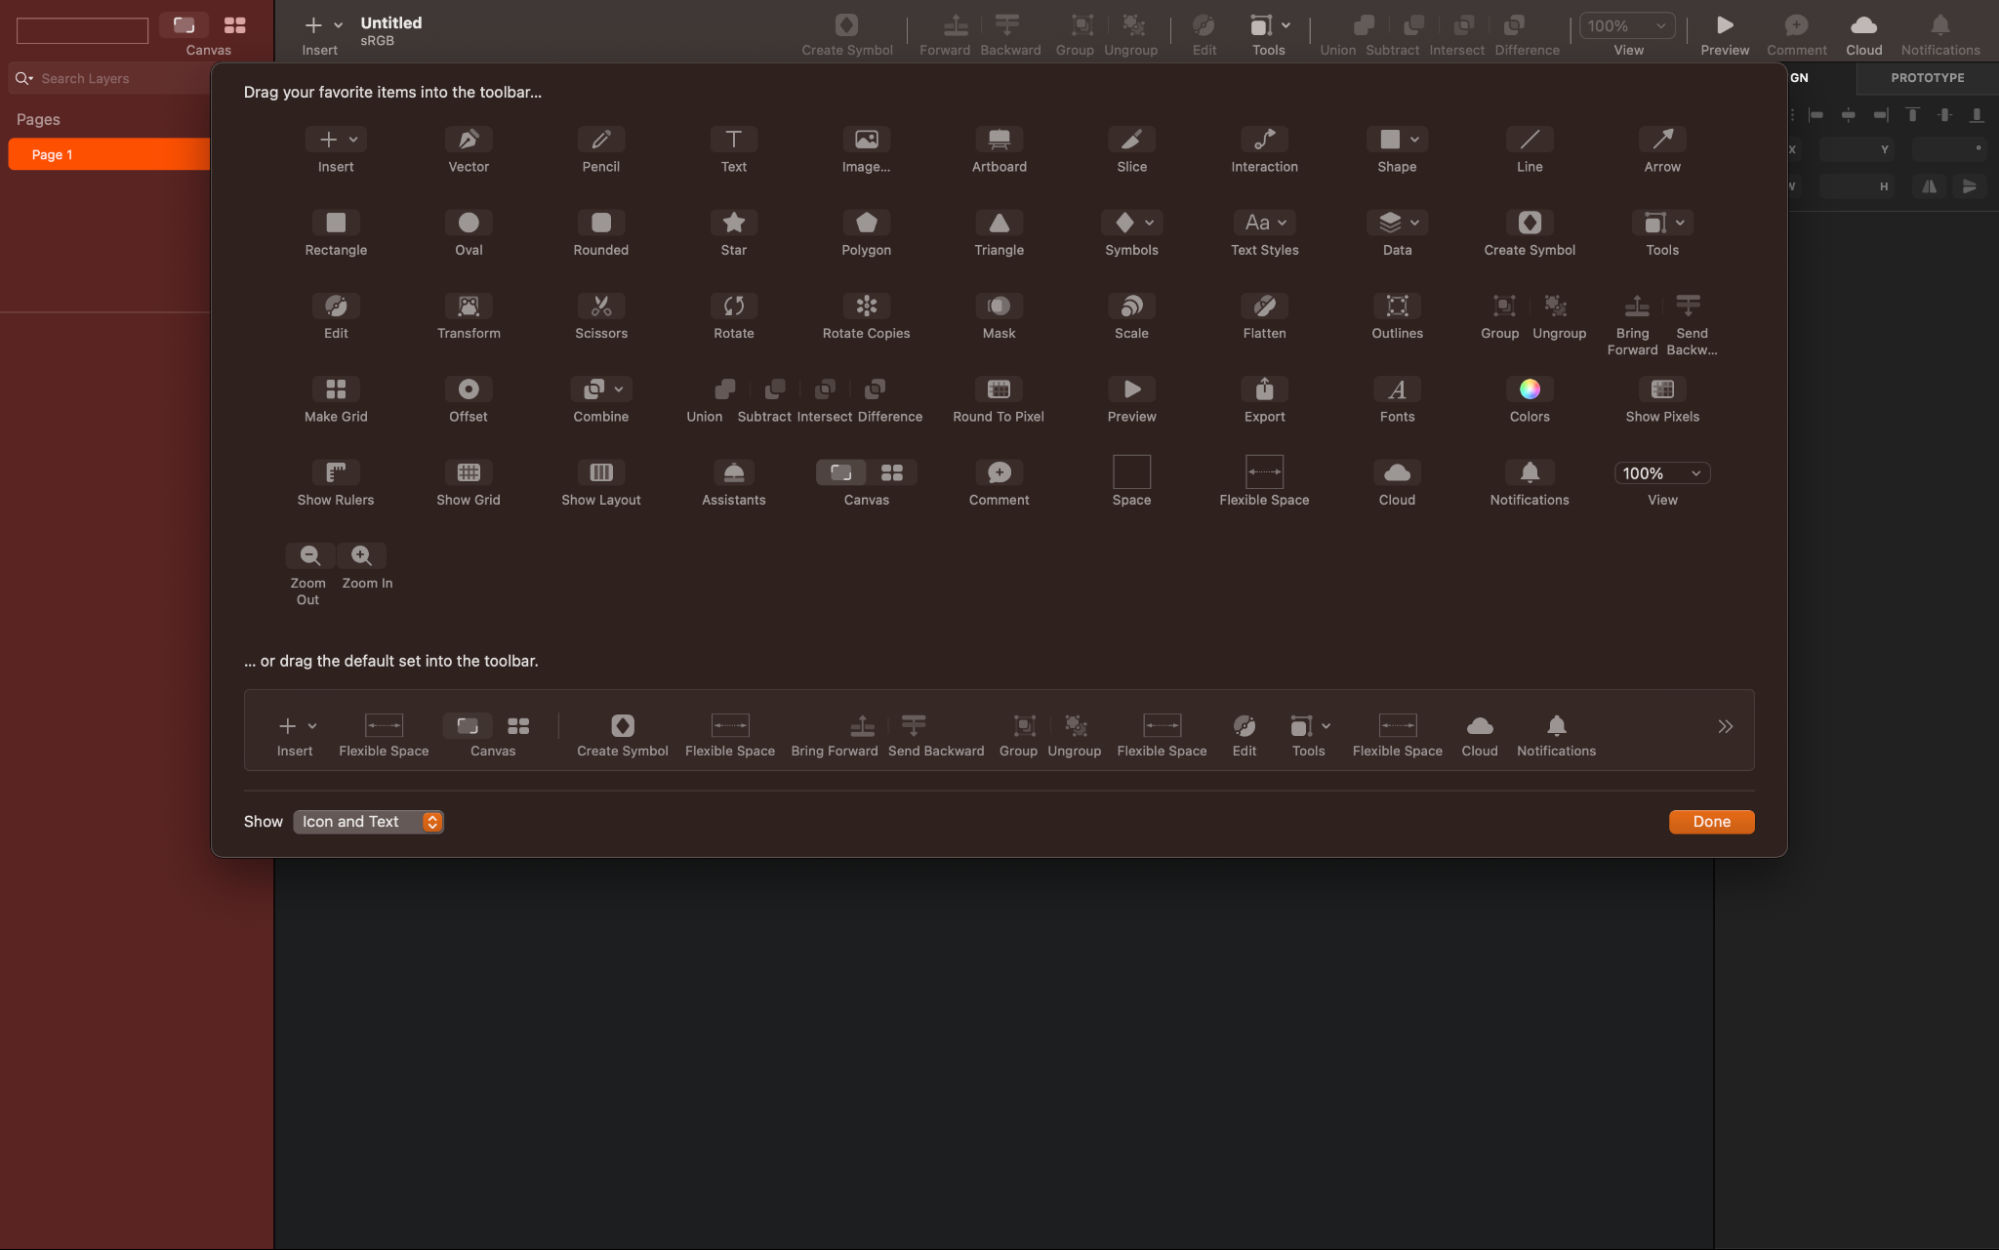Click the Zoom Out magnifier icon

pyautogui.click(x=310, y=555)
